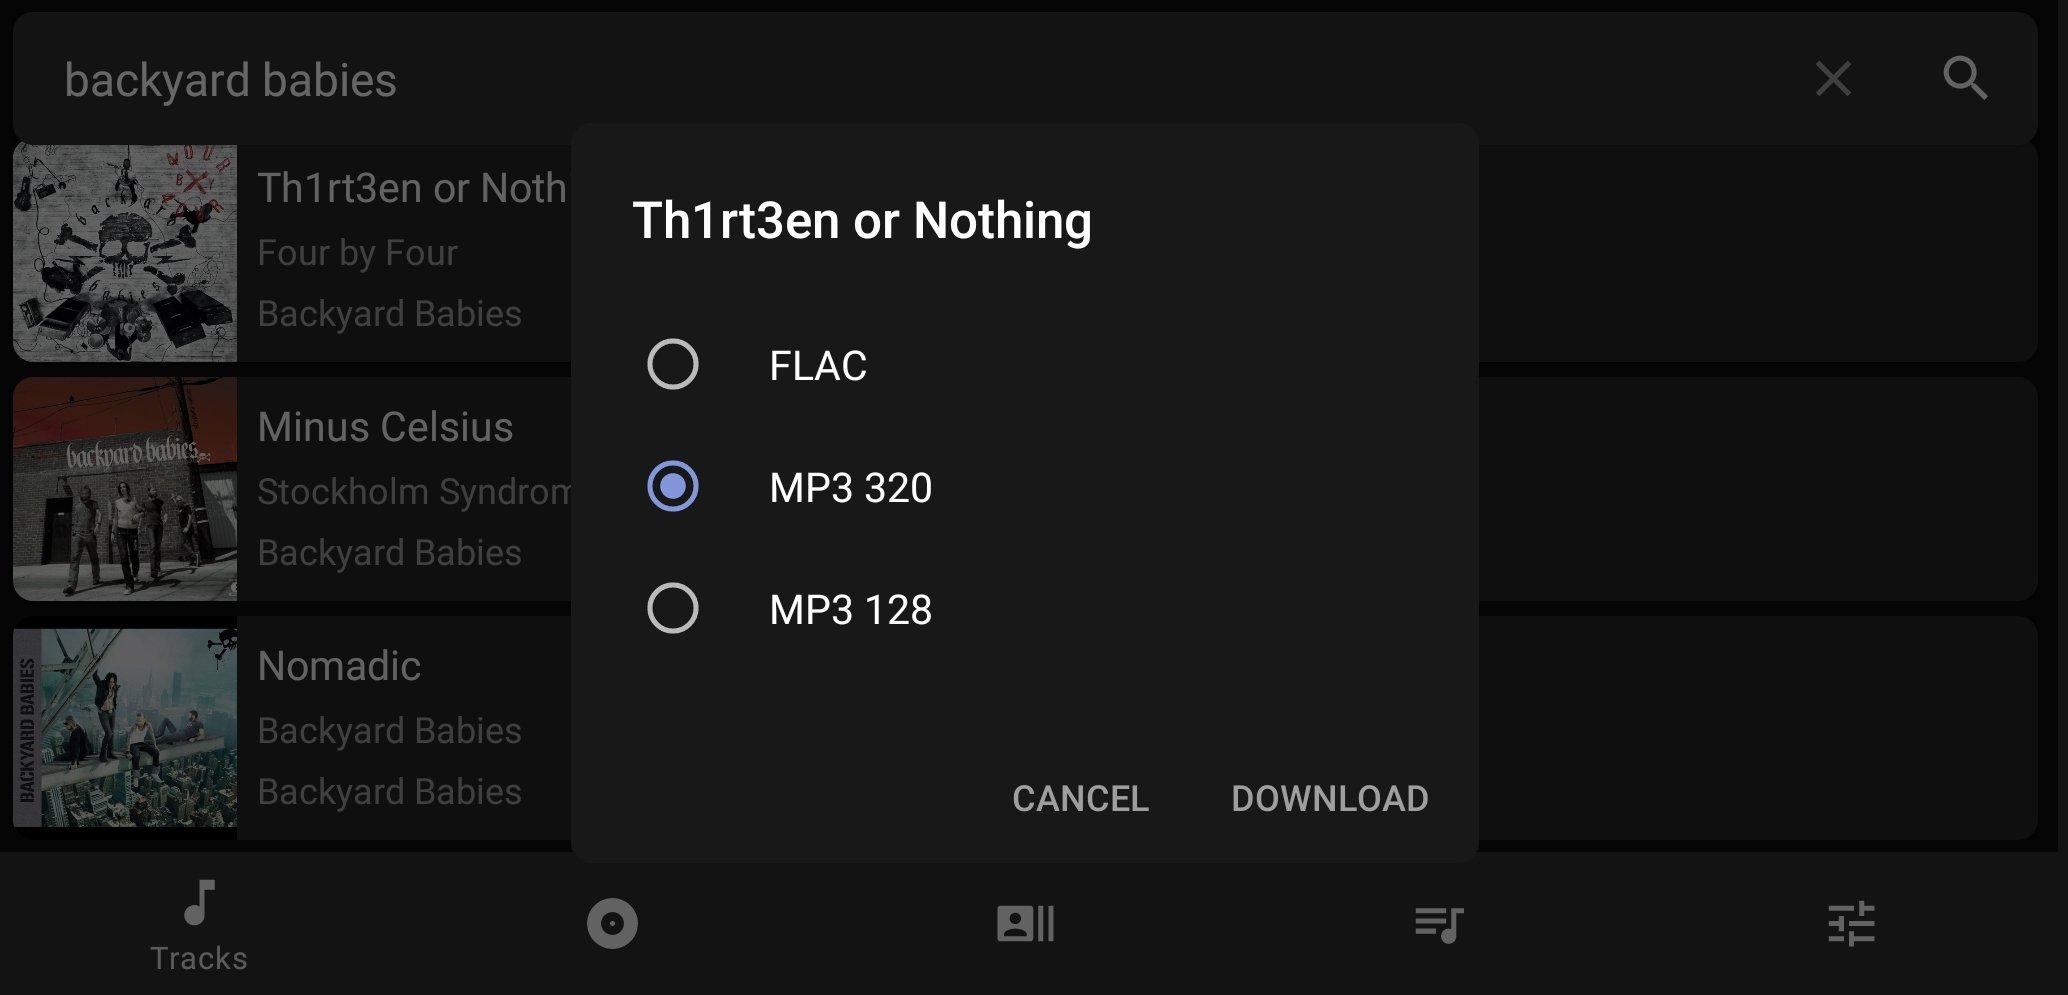Select the Nomadic track title
This screenshot has width=2068, height=995.
[x=339, y=666]
